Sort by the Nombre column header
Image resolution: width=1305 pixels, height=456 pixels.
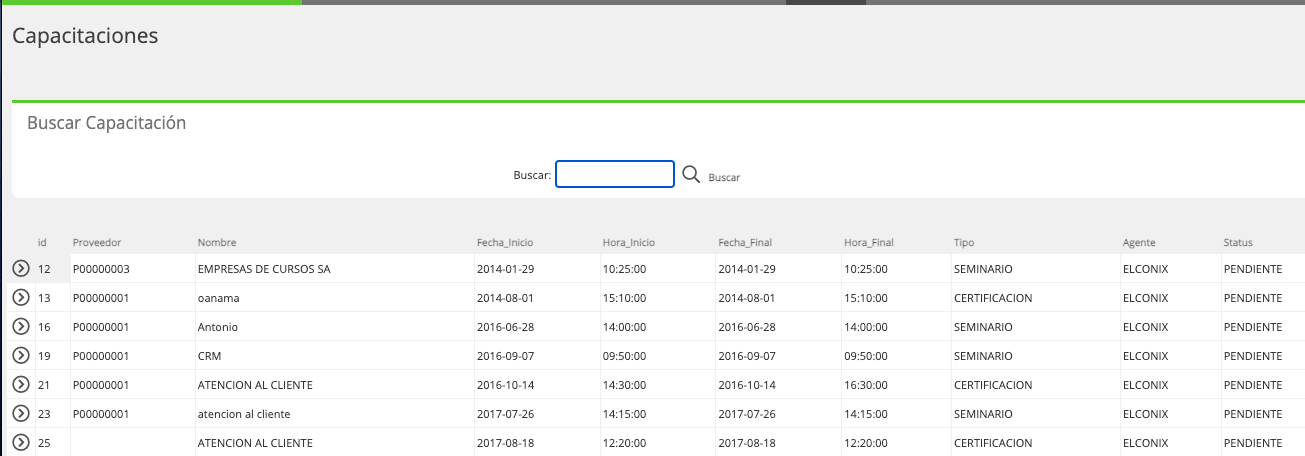(217, 243)
